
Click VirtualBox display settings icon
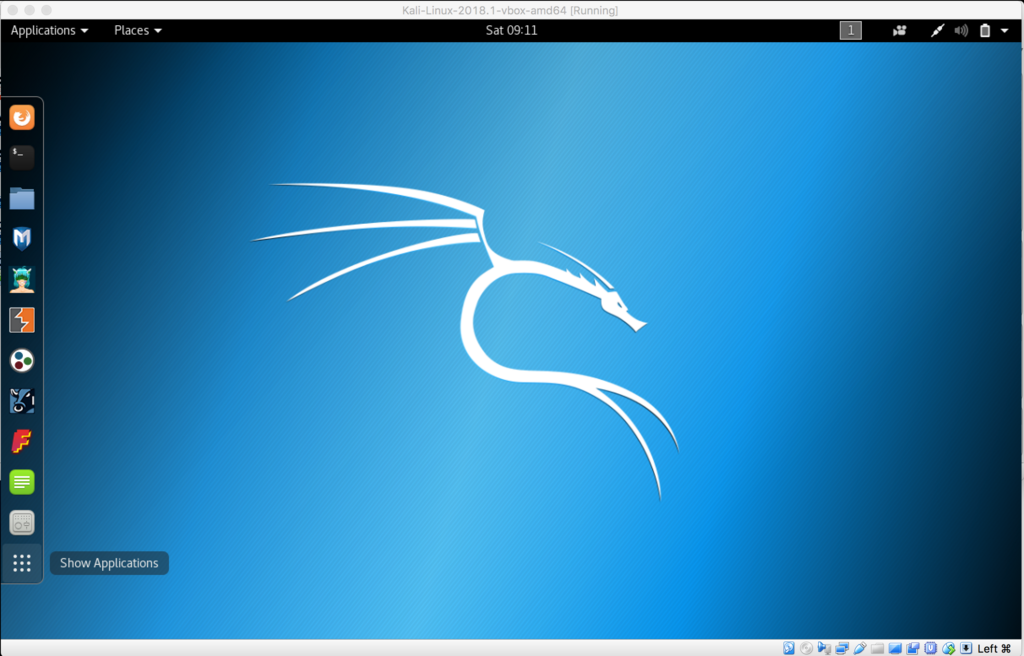click(895, 648)
